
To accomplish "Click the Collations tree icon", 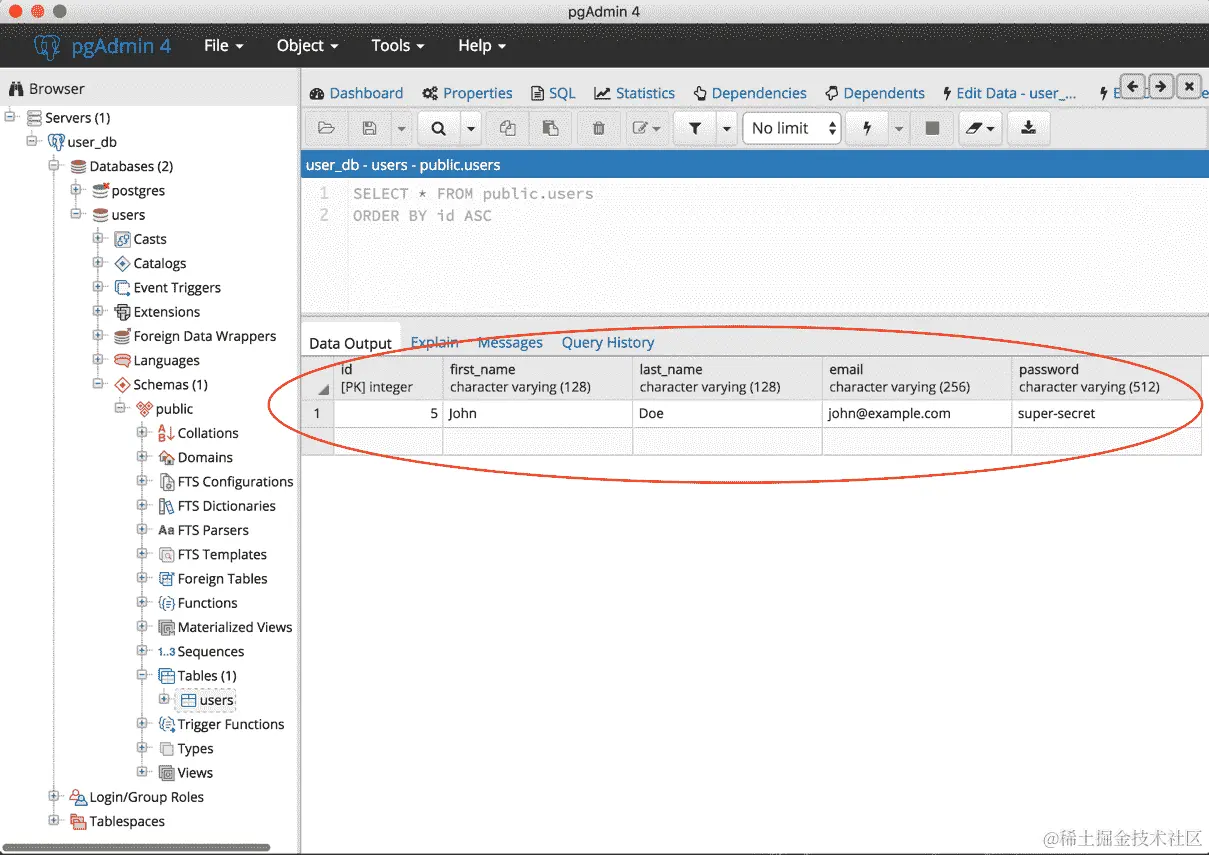I will pos(166,433).
